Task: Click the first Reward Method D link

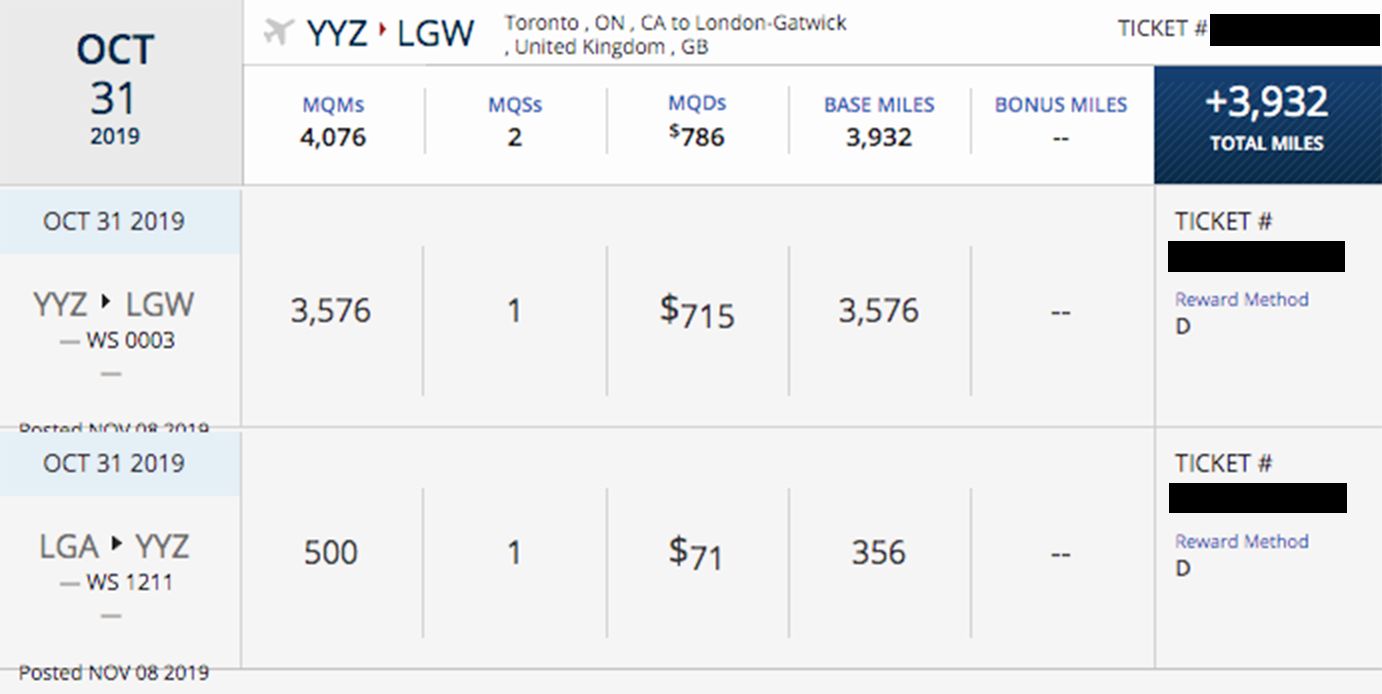Action: tap(1241, 299)
